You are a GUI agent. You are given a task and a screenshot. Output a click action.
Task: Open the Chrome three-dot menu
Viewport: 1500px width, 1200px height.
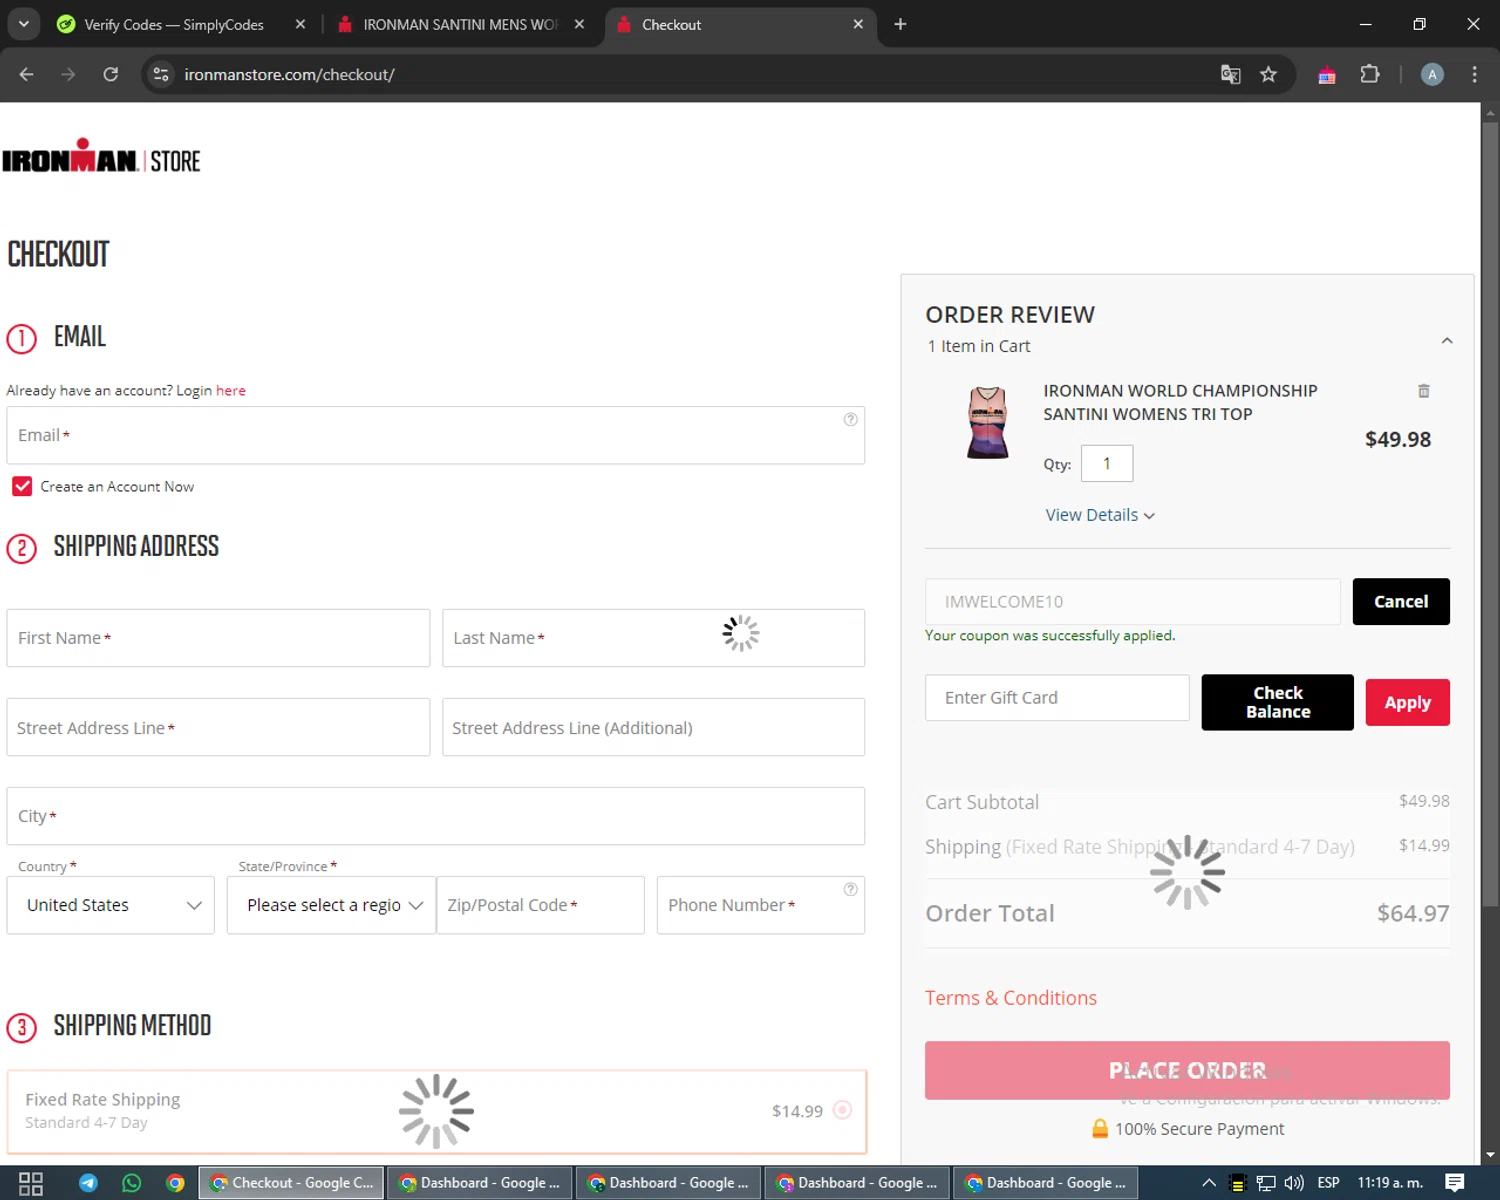coord(1474,74)
